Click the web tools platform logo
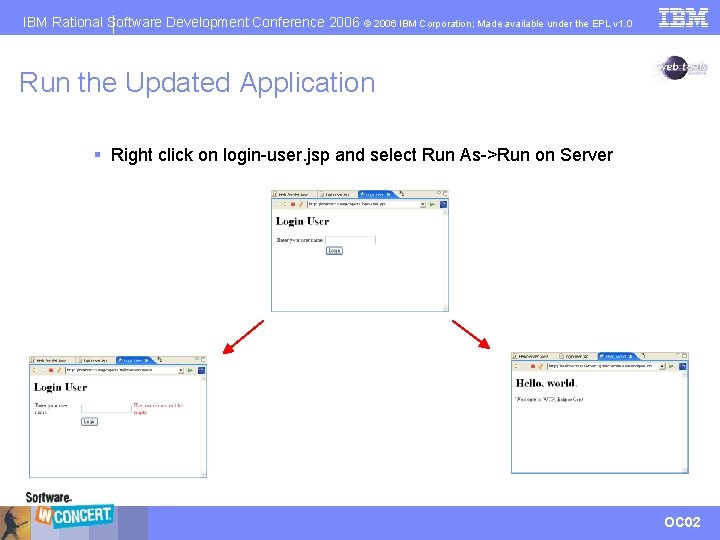Viewport: 720px width, 540px height. pyautogui.click(x=681, y=68)
